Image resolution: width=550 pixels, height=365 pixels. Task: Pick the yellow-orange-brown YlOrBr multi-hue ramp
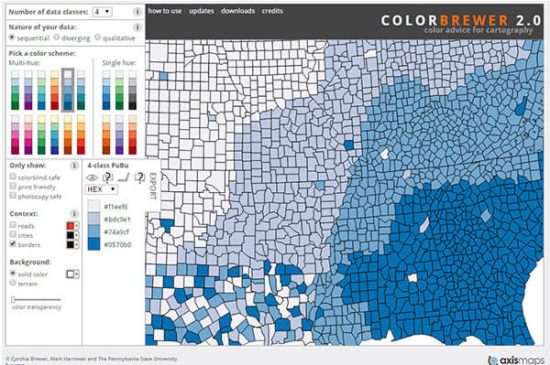click(x=68, y=135)
